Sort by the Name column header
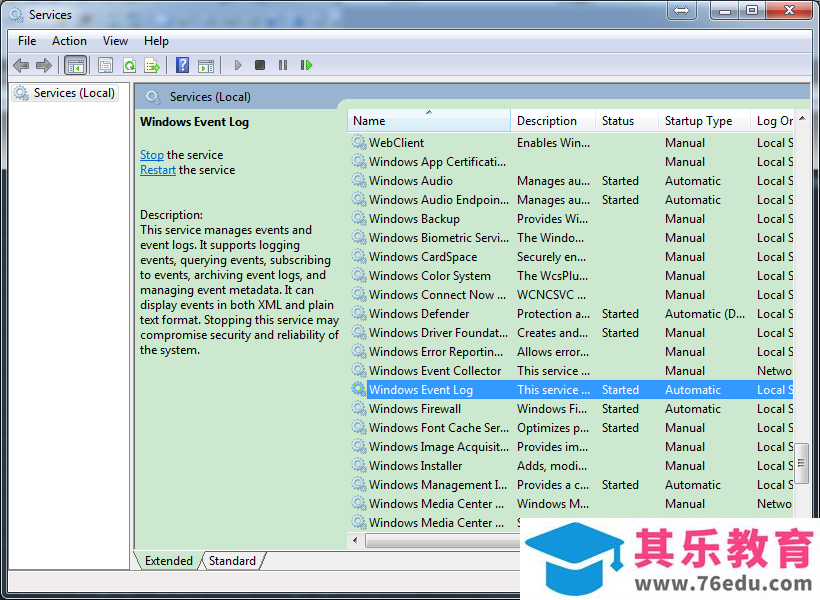The width and height of the screenshot is (820, 600). [x=429, y=121]
